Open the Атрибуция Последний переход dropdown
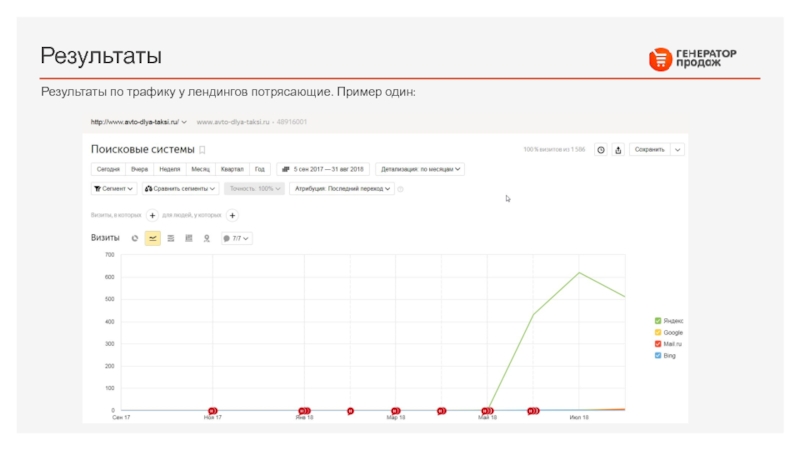Image resolution: width=800 pixels, height=450 pixels. [x=340, y=188]
